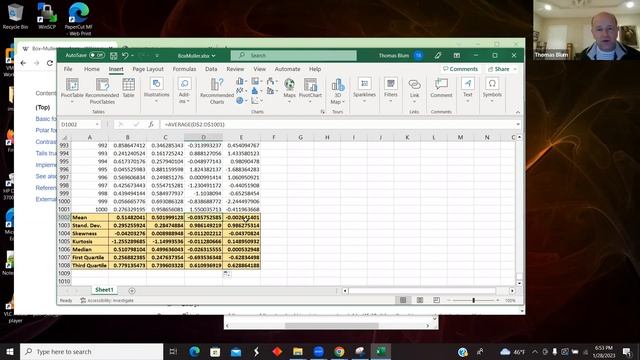The height and width of the screenshot is (360, 640).
Task: Open the Windows Start menu
Action: tap(10, 351)
